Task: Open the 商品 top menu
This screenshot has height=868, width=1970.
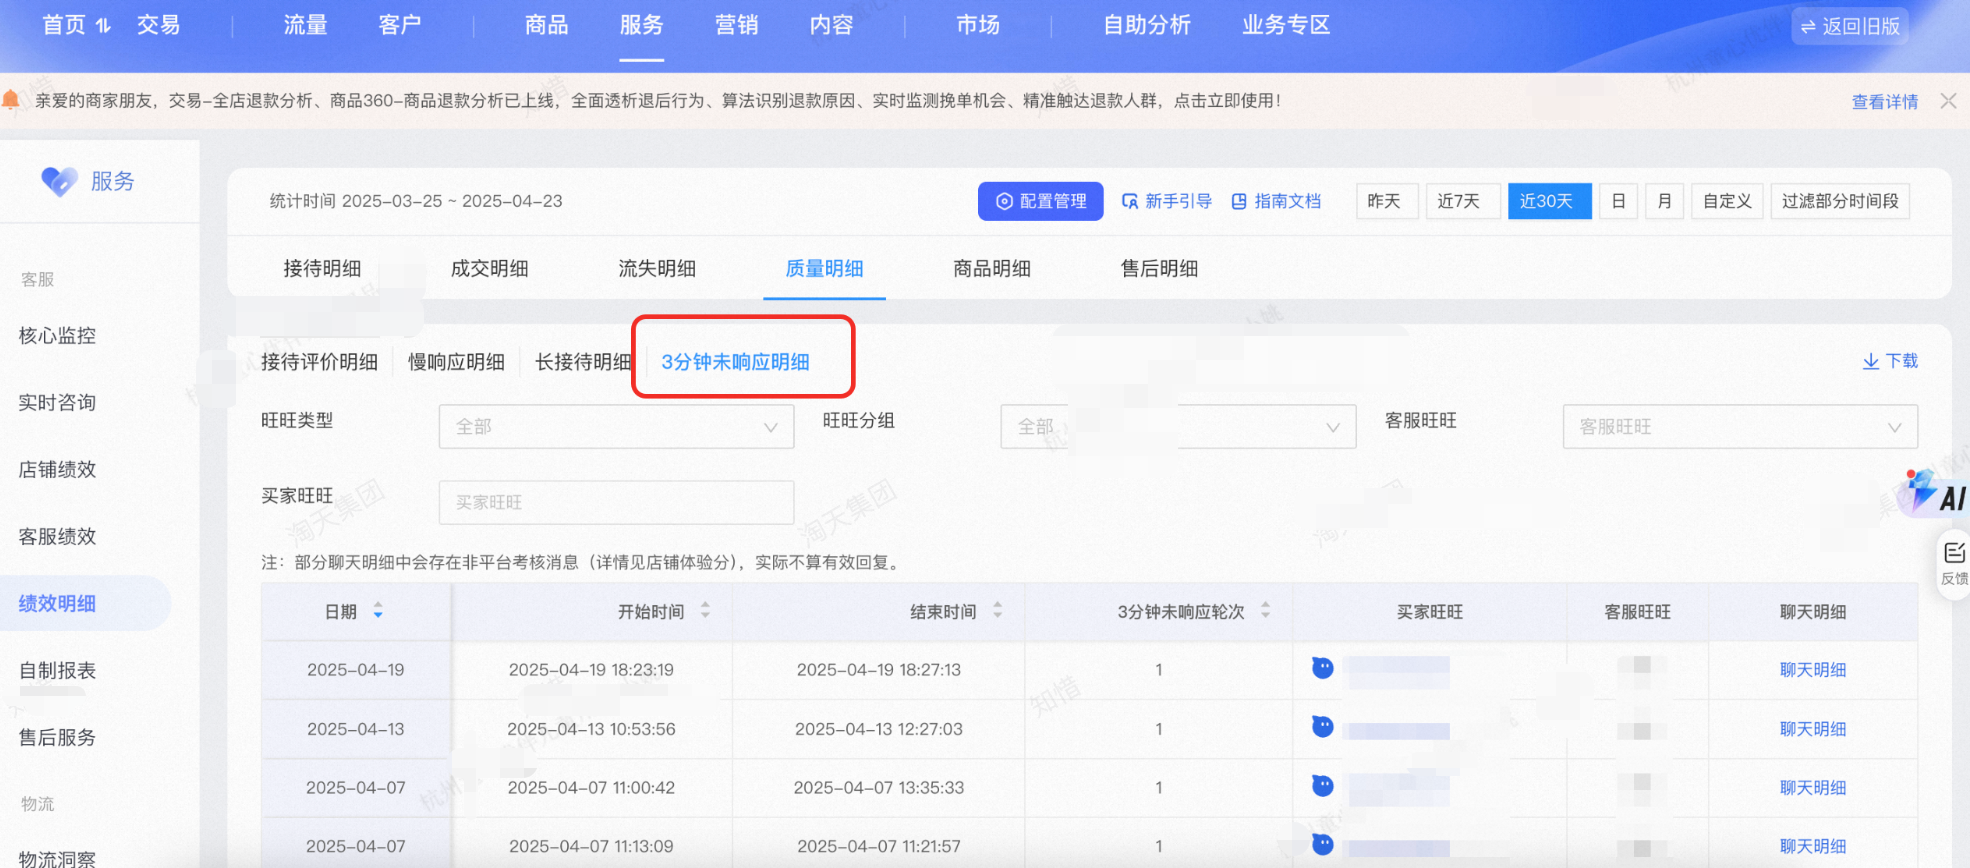Action: click(x=546, y=25)
